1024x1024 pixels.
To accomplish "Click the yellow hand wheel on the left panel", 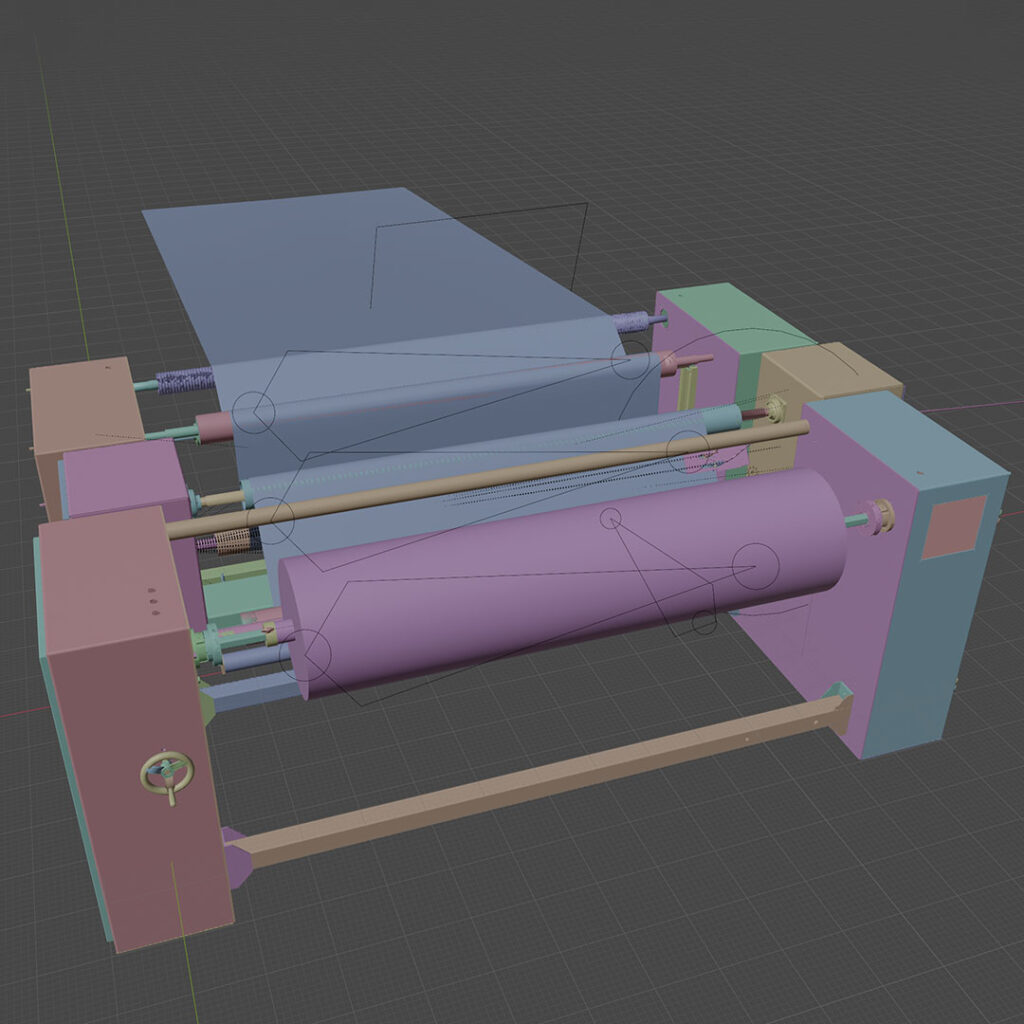I will pyautogui.click(x=166, y=775).
